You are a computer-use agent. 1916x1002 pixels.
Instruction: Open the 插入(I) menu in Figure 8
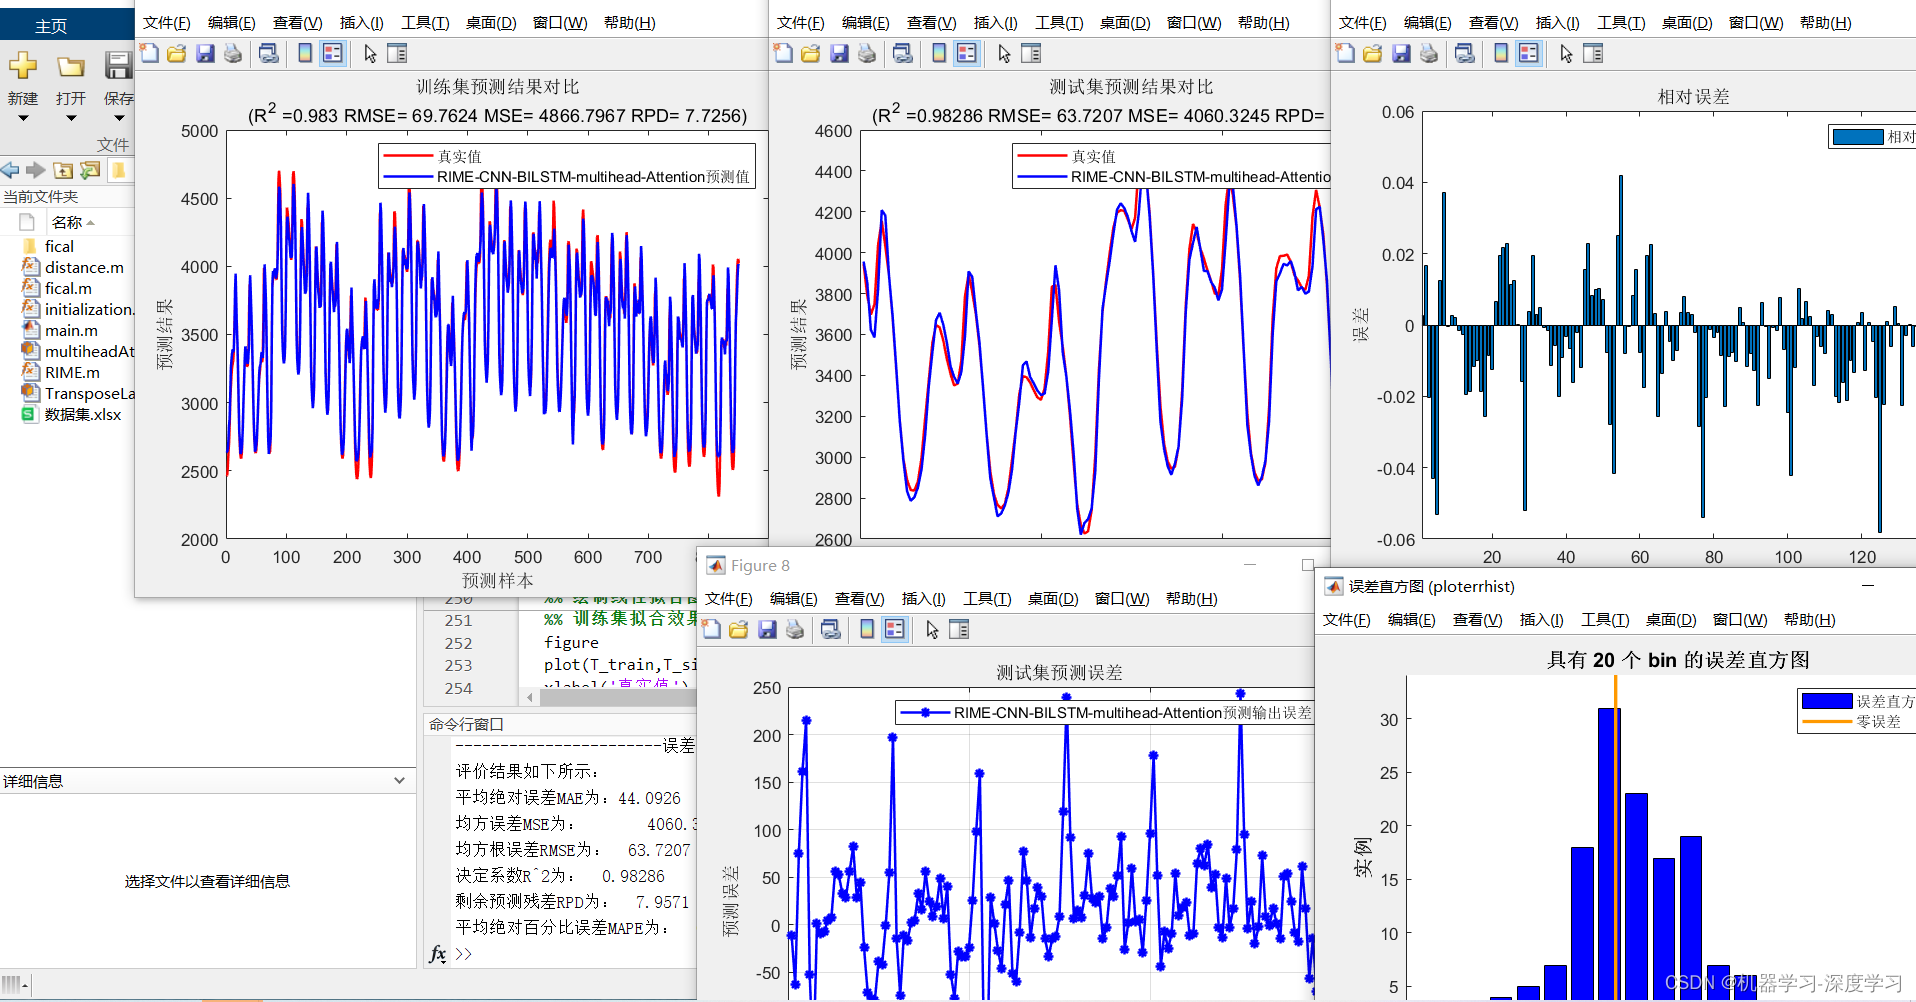(923, 598)
